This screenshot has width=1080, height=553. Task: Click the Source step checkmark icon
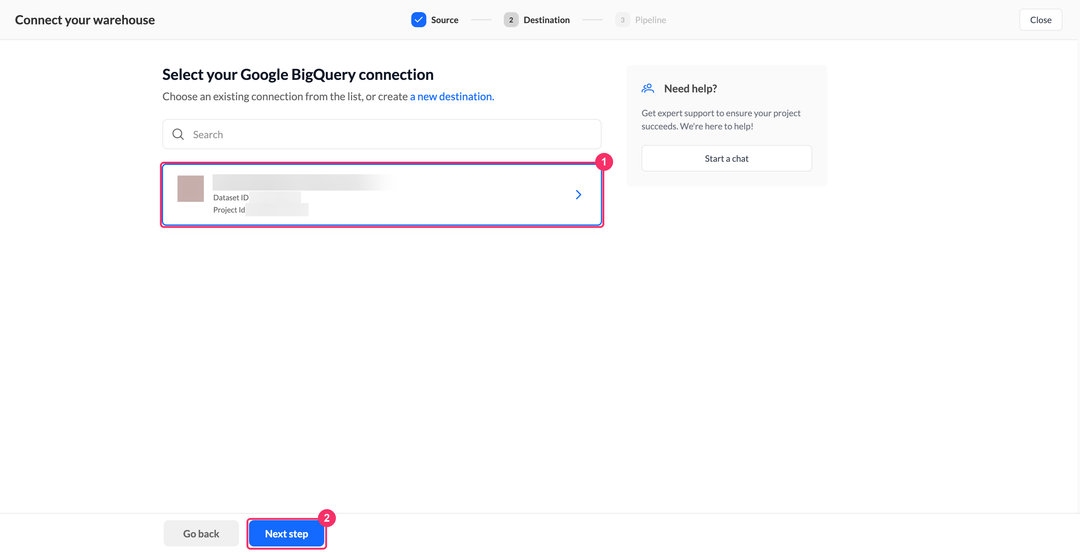[419, 20]
